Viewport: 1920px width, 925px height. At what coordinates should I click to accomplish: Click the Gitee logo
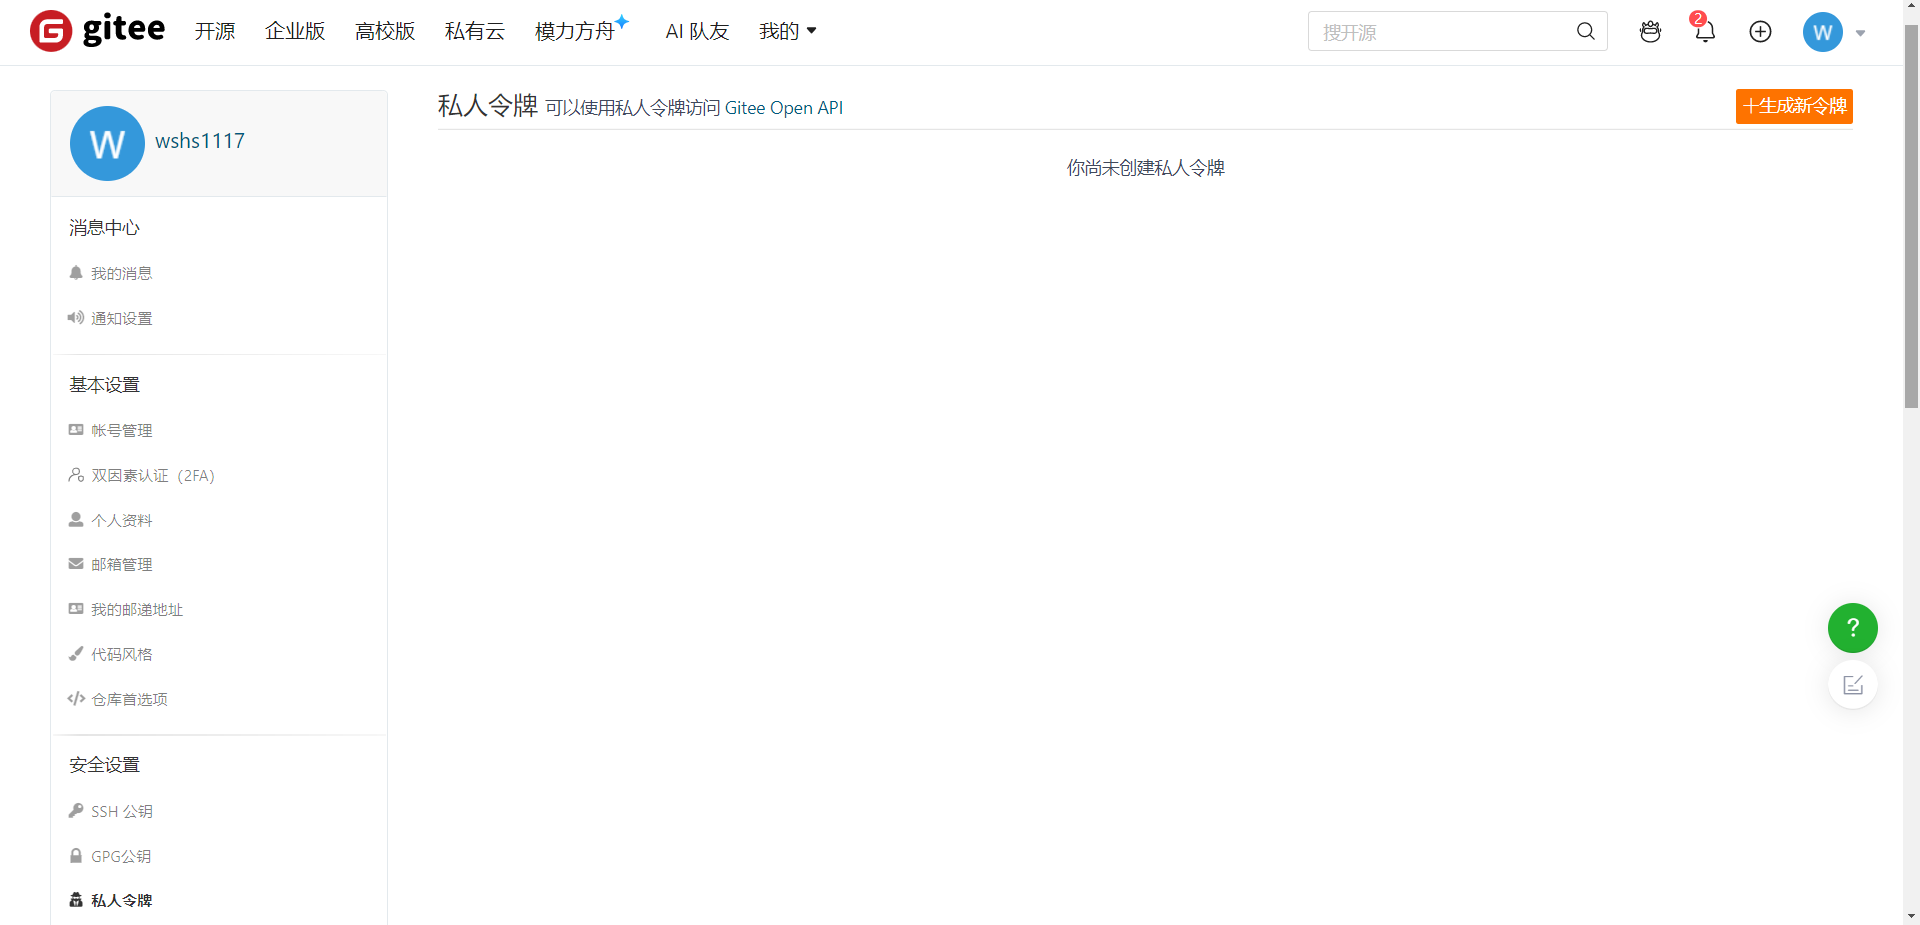tap(97, 31)
